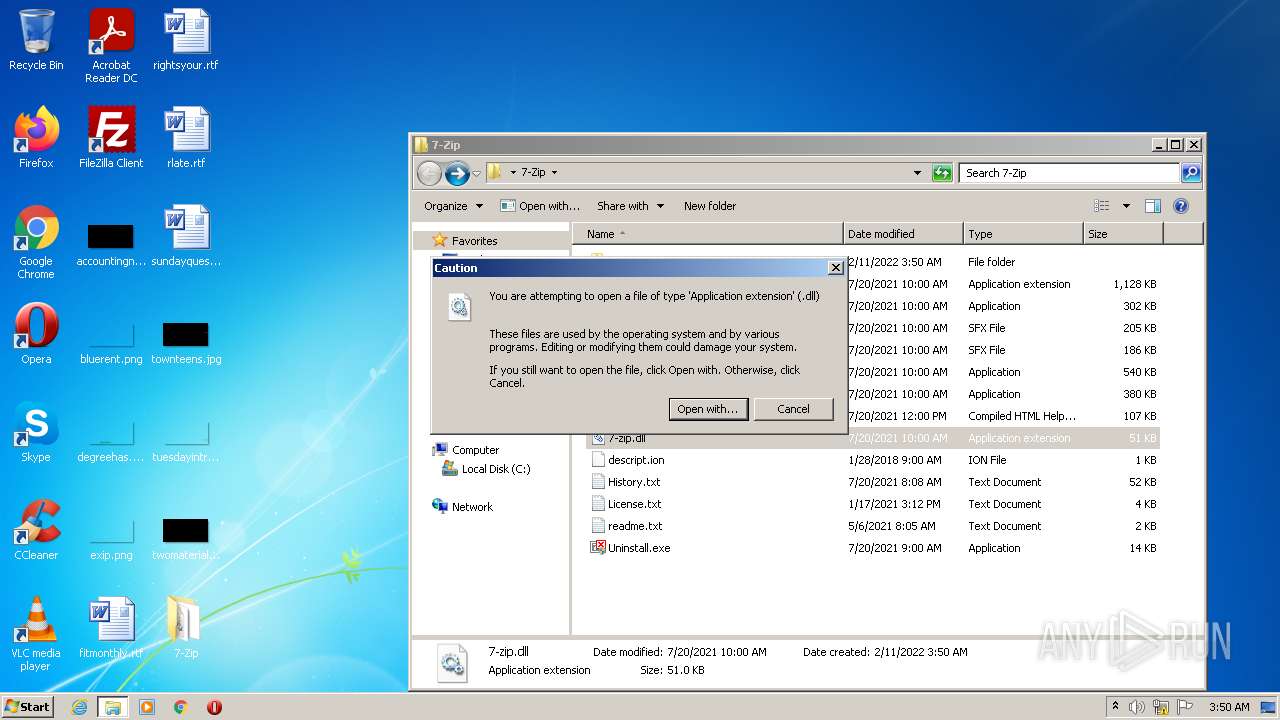Expand the 7-Zip breadcrumb arrow
This screenshot has width=1280, height=720.
pyautogui.click(x=554, y=173)
